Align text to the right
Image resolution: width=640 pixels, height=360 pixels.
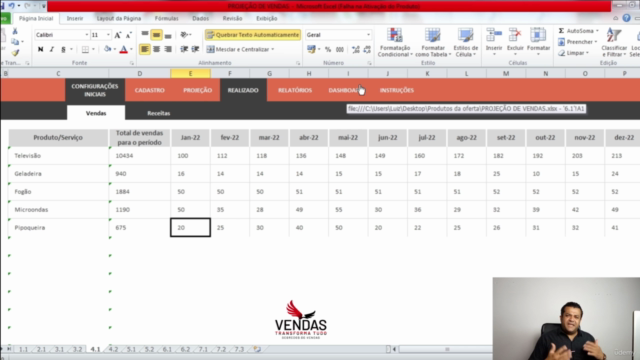click(x=168, y=49)
